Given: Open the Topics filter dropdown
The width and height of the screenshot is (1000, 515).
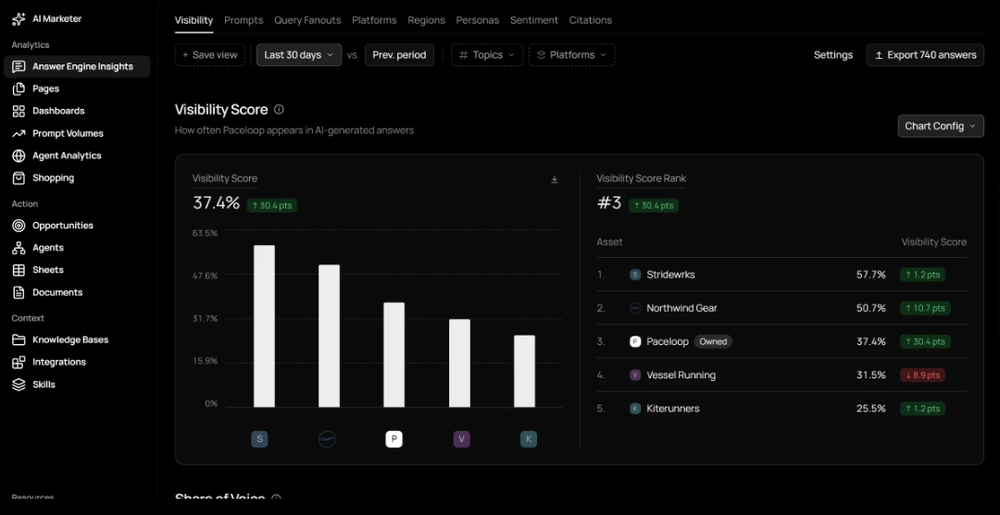Looking at the screenshot, I should click(487, 55).
